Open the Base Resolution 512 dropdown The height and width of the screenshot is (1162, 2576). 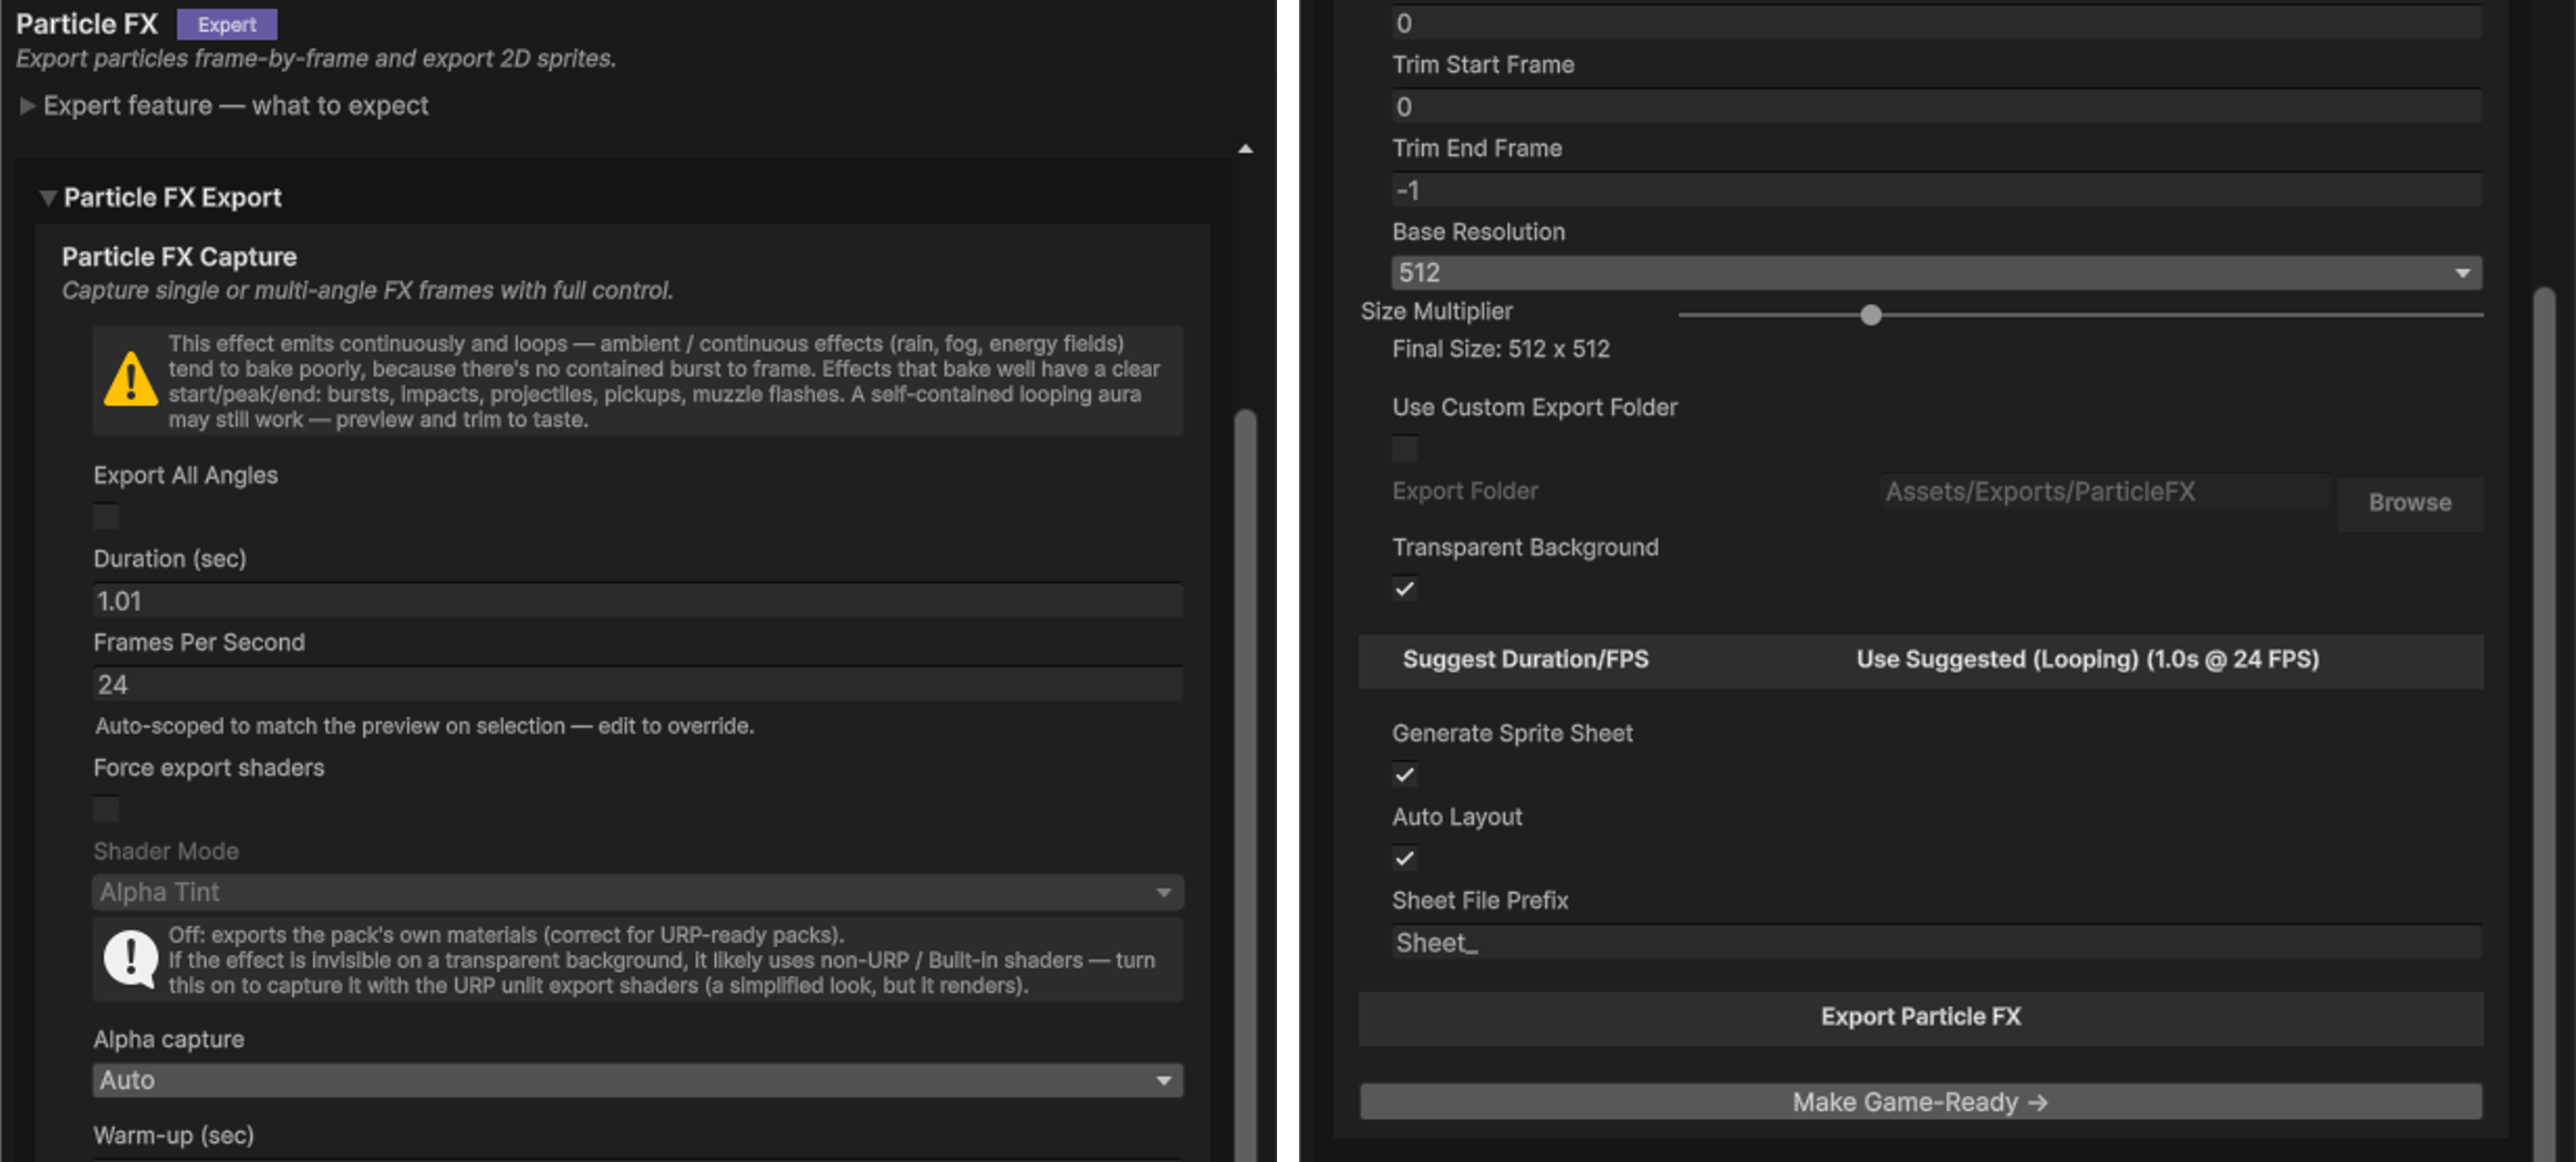(1936, 273)
